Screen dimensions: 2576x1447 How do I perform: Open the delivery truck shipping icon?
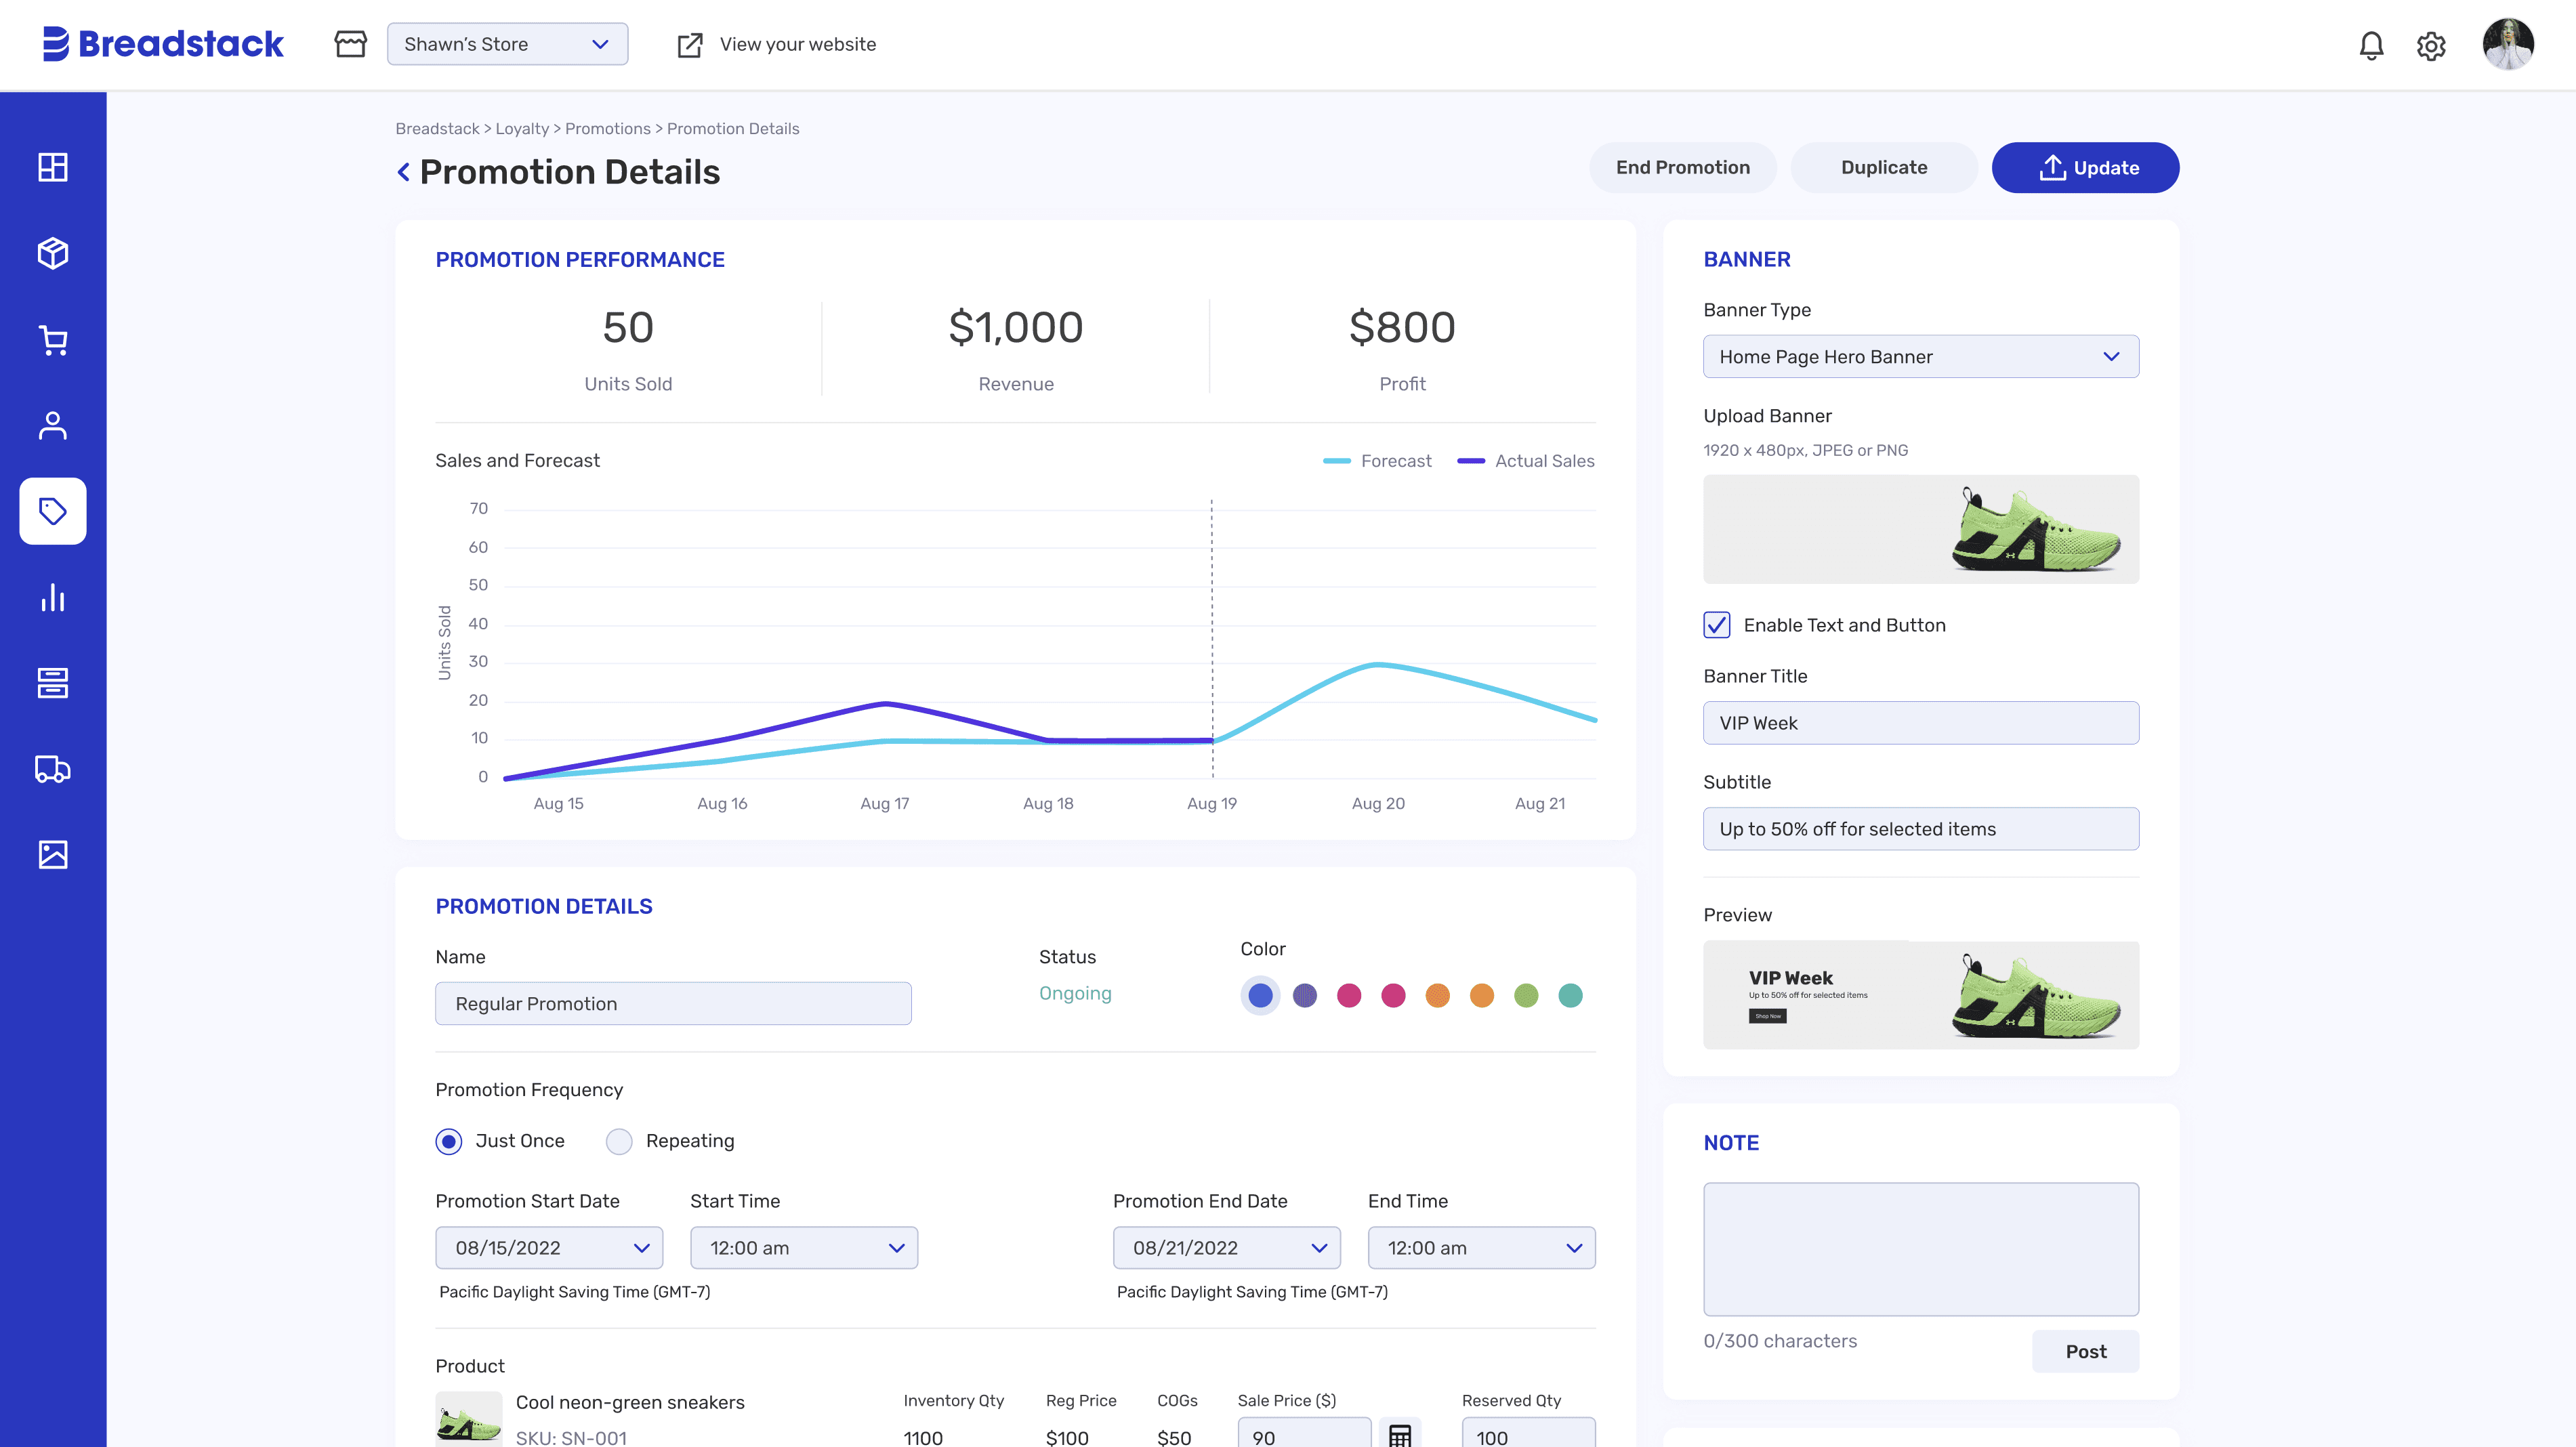(x=53, y=769)
